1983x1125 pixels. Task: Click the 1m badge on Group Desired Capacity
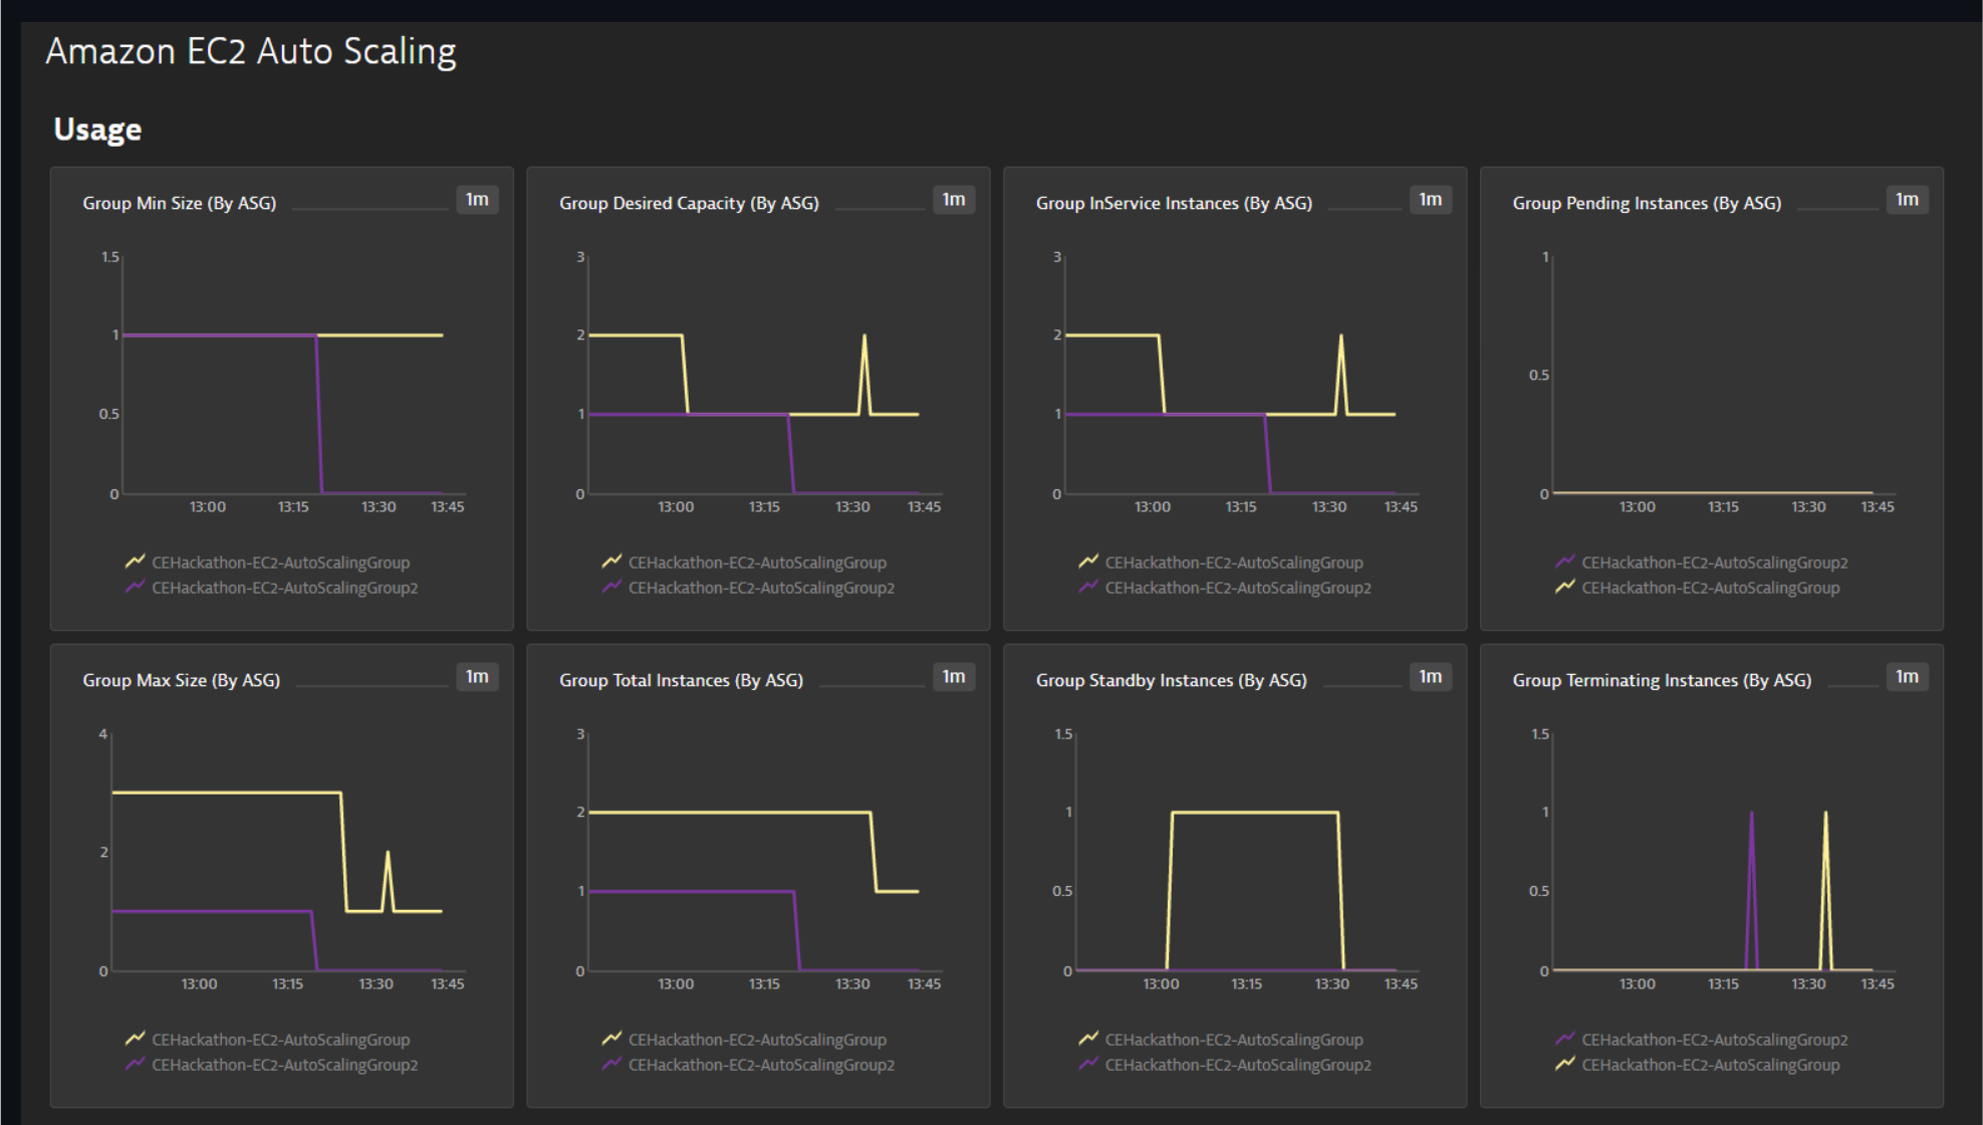tap(954, 200)
